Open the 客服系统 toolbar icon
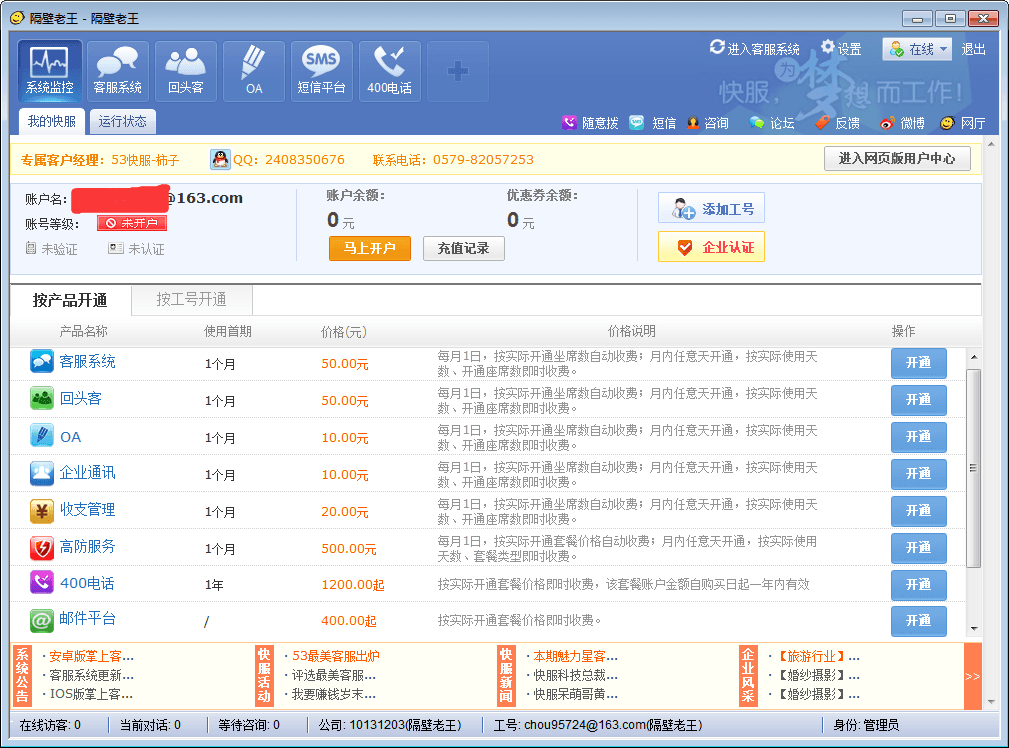This screenshot has width=1009, height=748. tap(118, 70)
